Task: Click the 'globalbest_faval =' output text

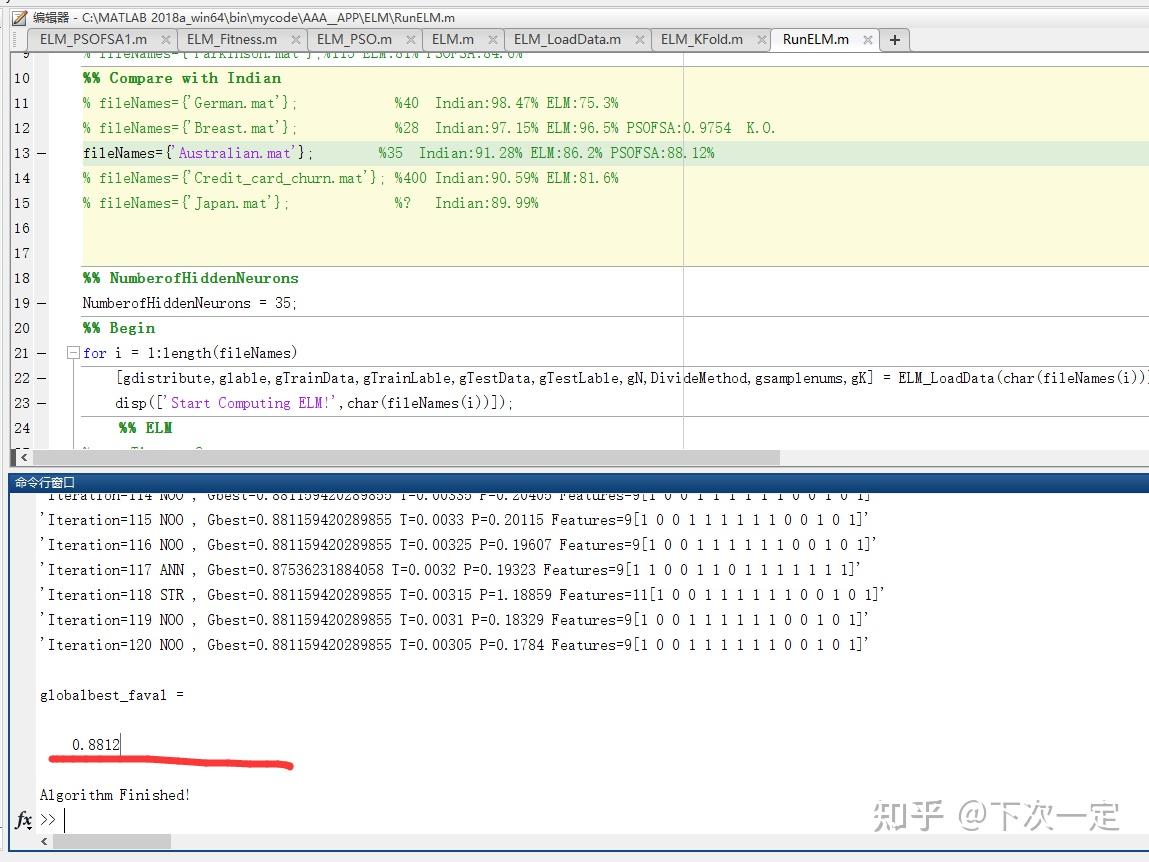Action: point(111,695)
